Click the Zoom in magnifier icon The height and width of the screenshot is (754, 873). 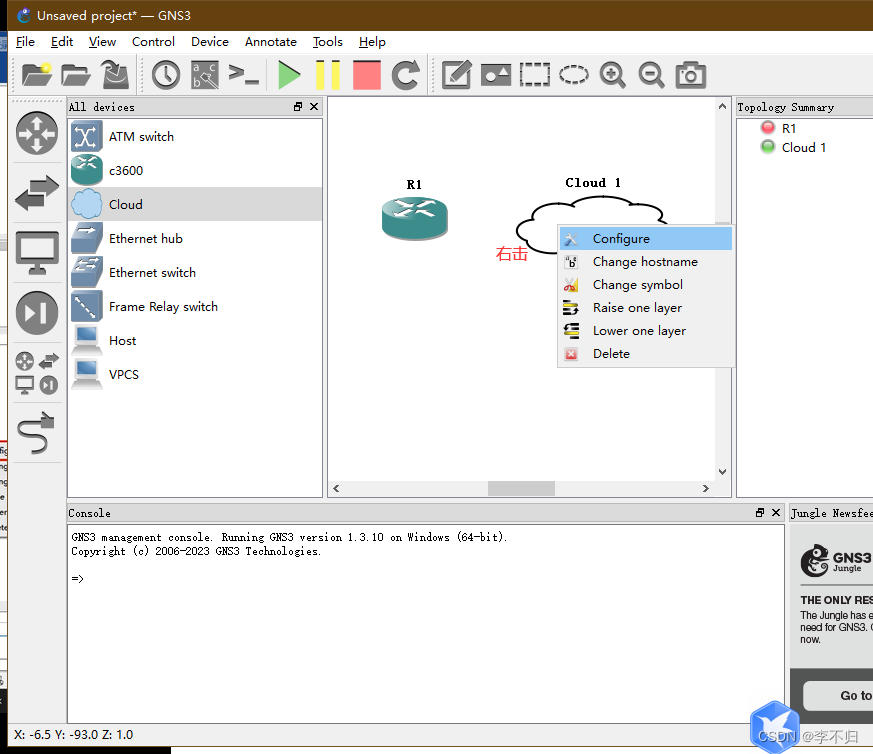612,75
